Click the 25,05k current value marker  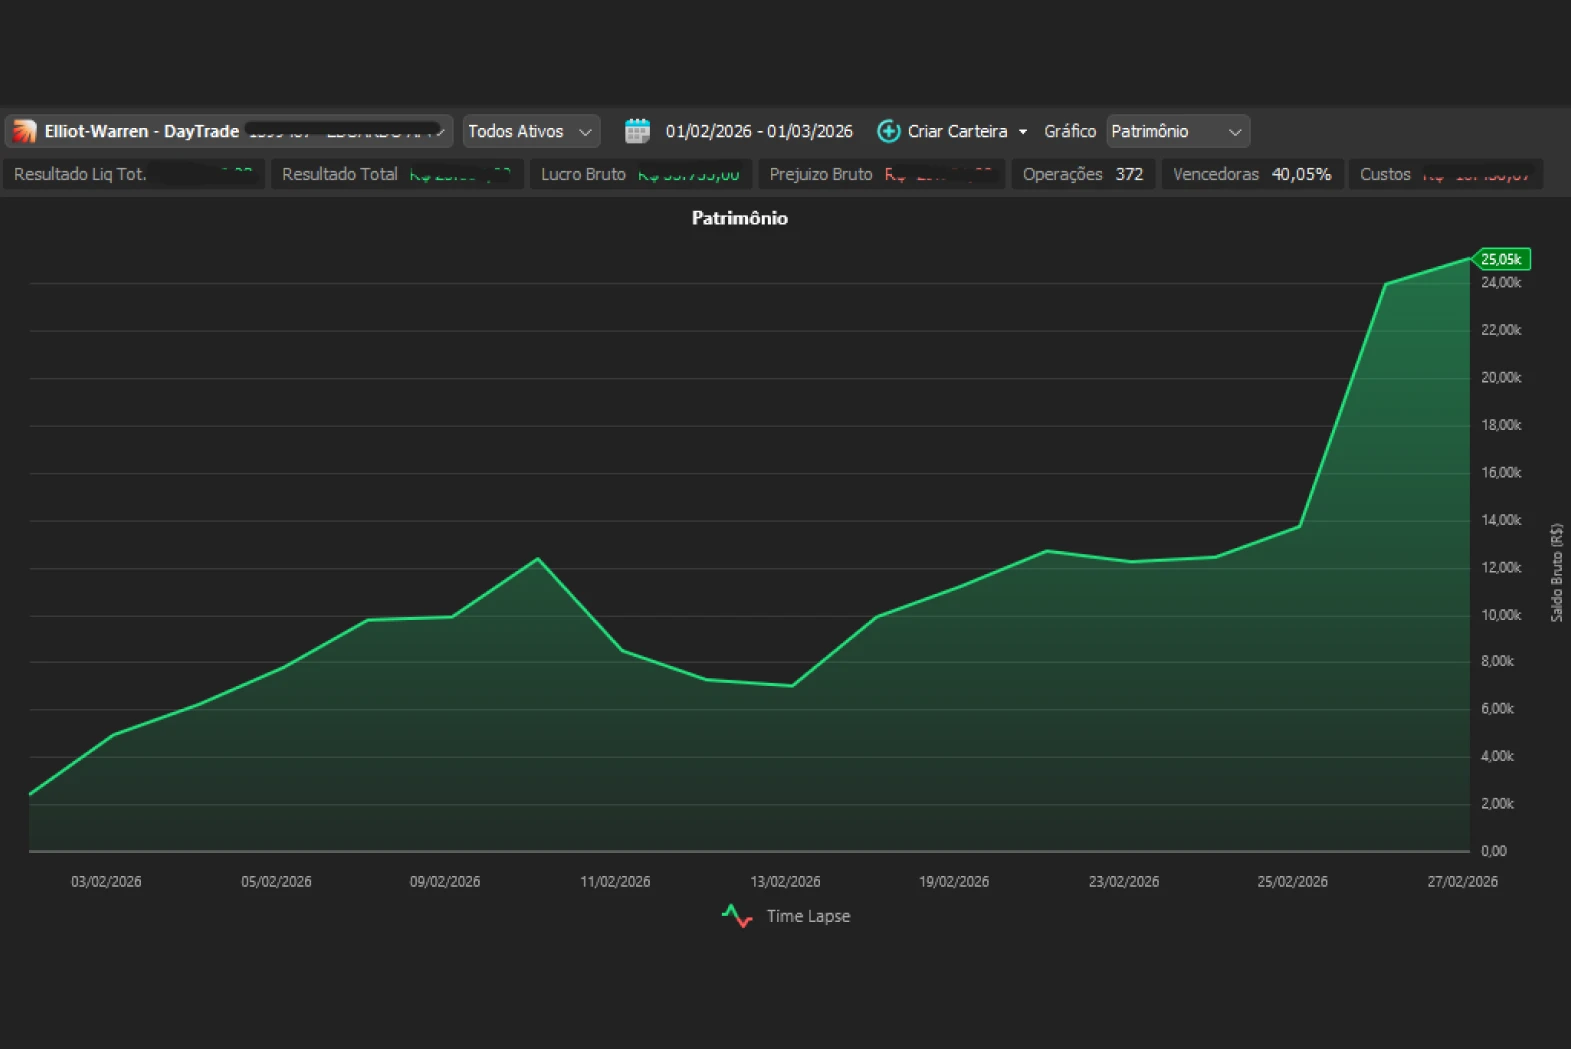tap(1502, 259)
